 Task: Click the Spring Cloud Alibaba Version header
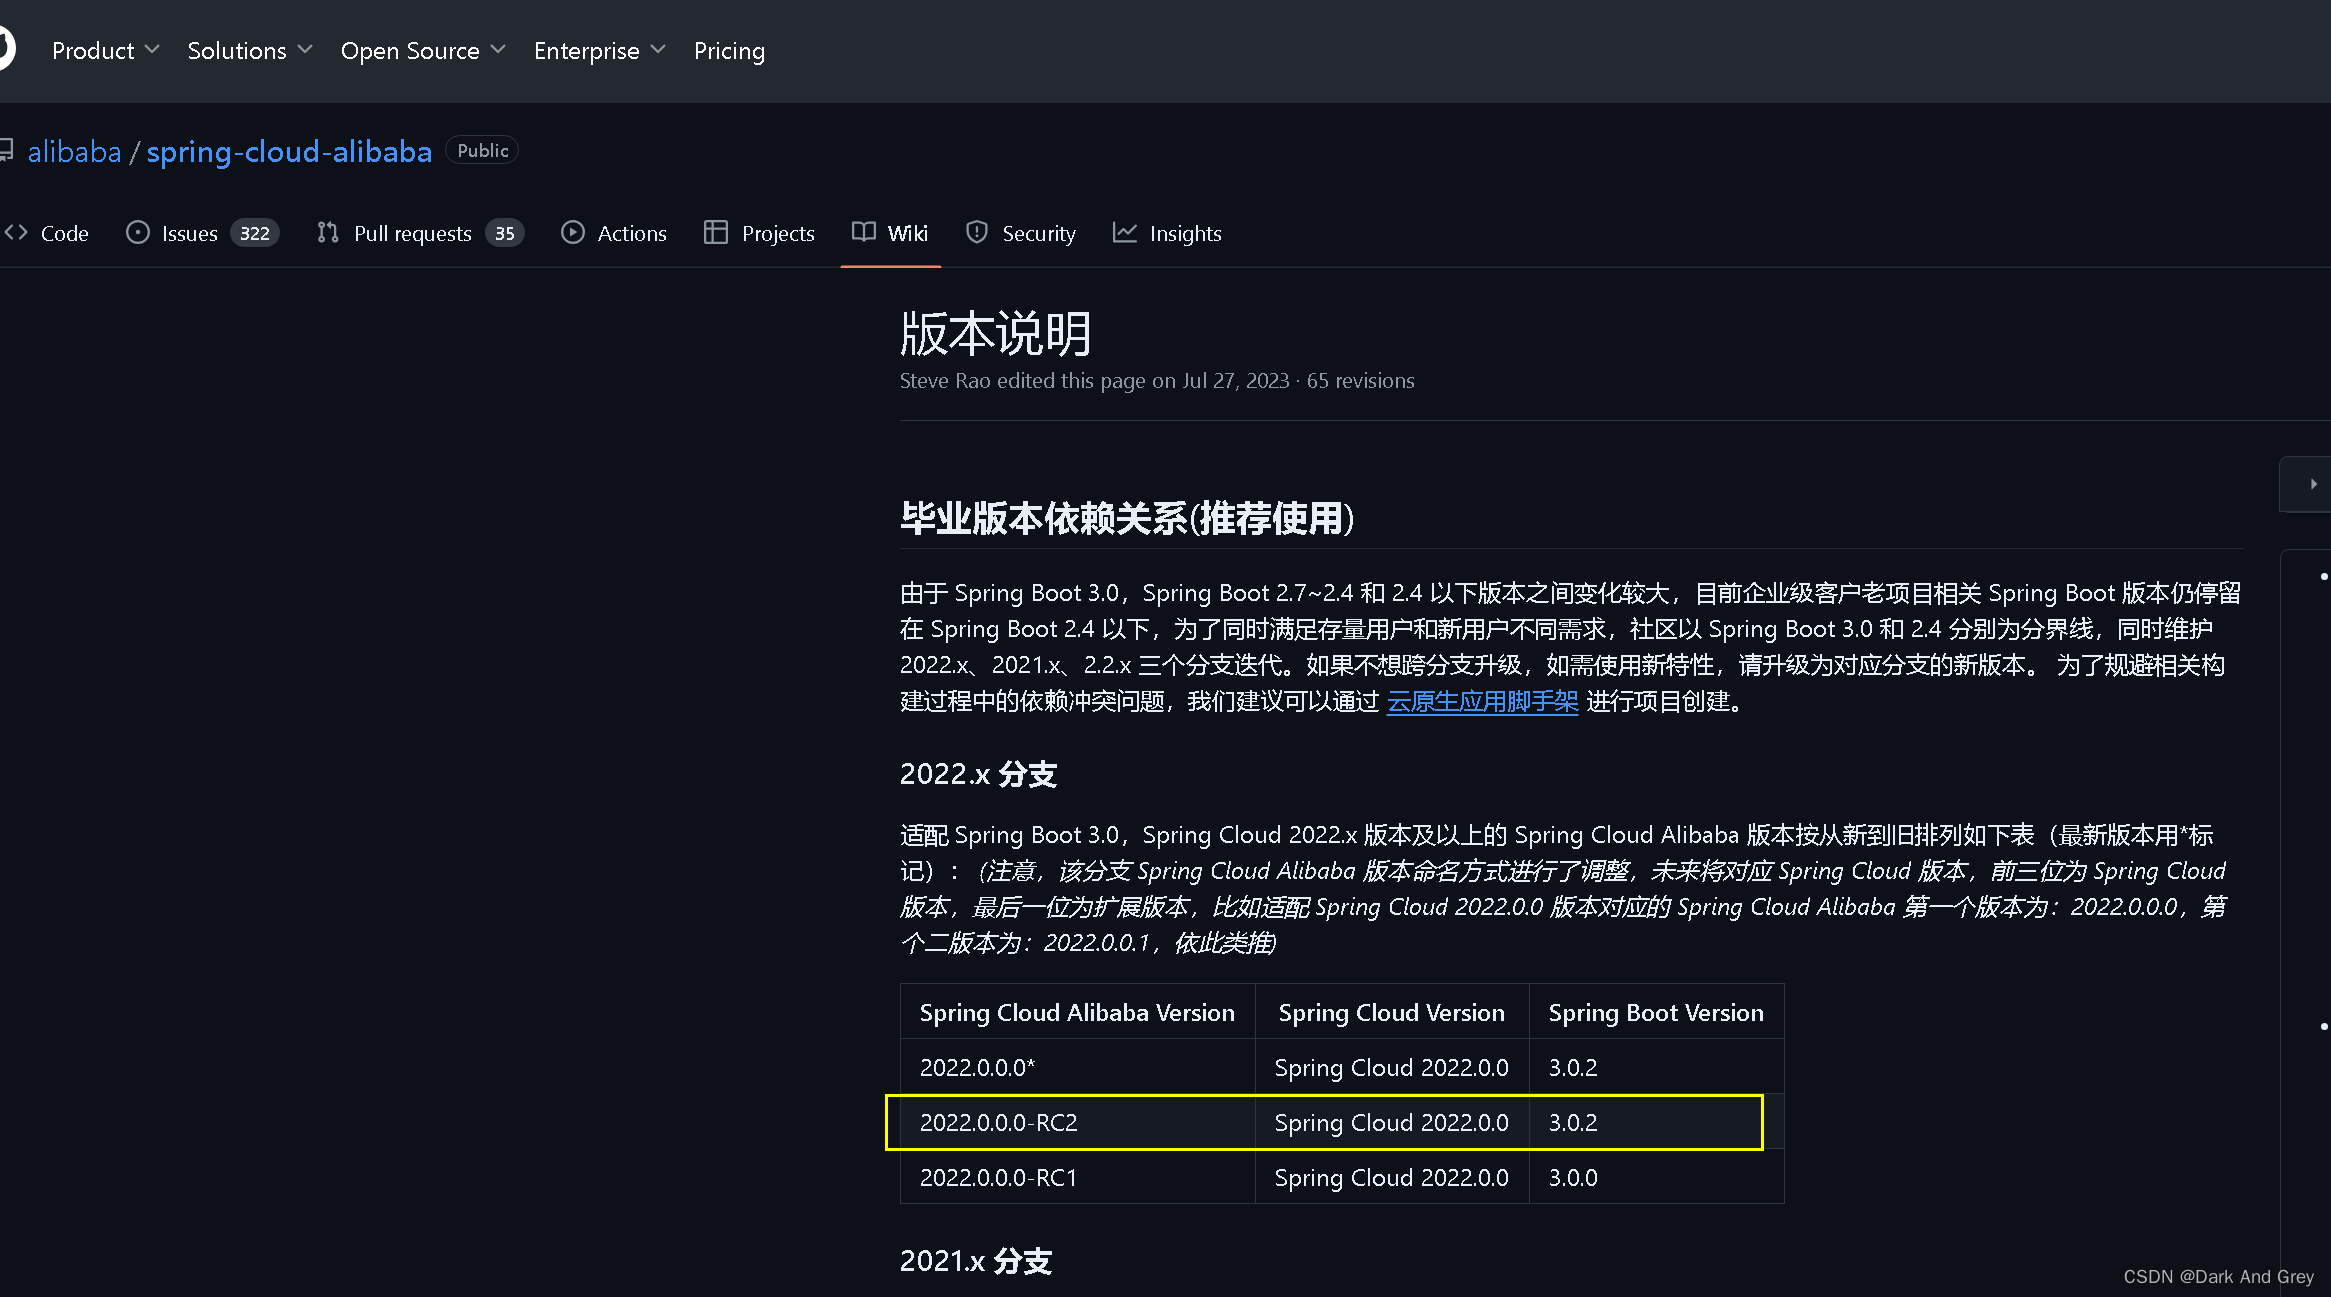pos(1077,1012)
